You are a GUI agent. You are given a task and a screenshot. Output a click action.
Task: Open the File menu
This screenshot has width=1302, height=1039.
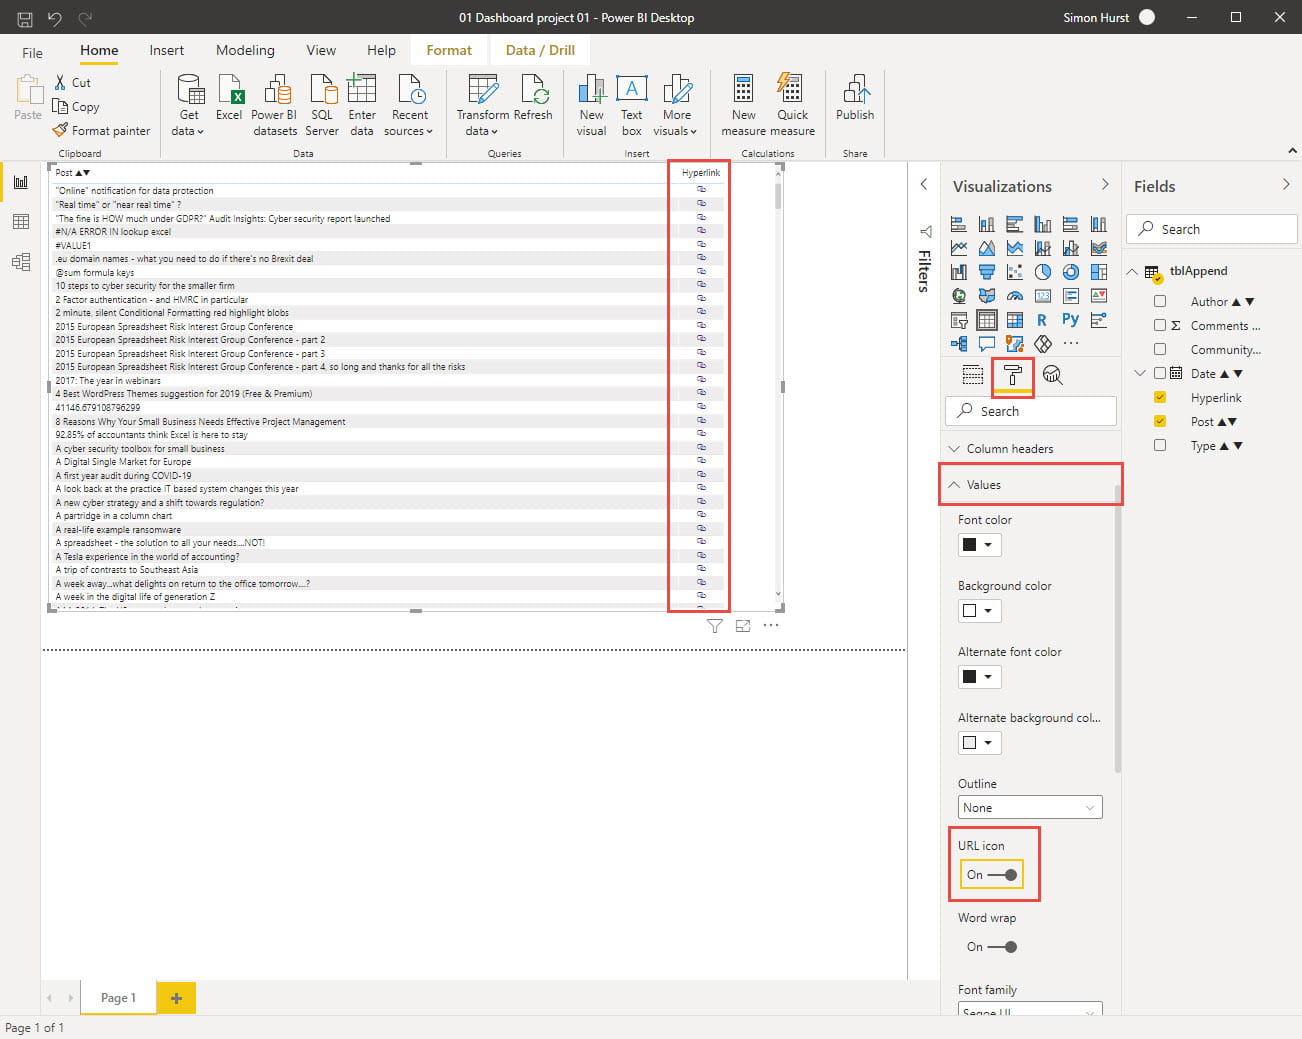click(x=32, y=52)
